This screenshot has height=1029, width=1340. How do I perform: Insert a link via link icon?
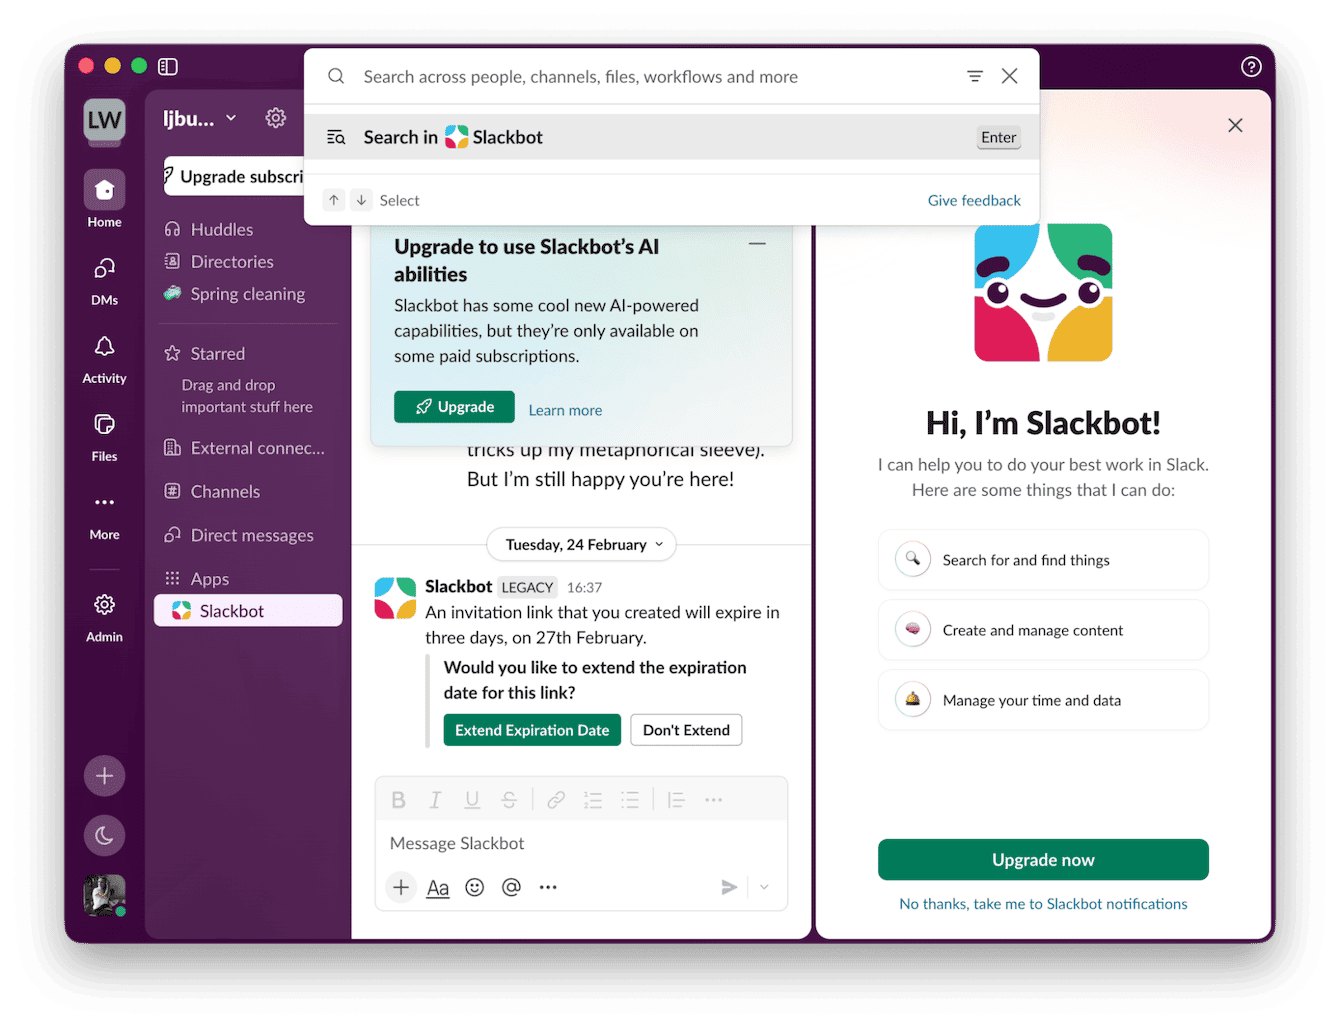point(556,800)
